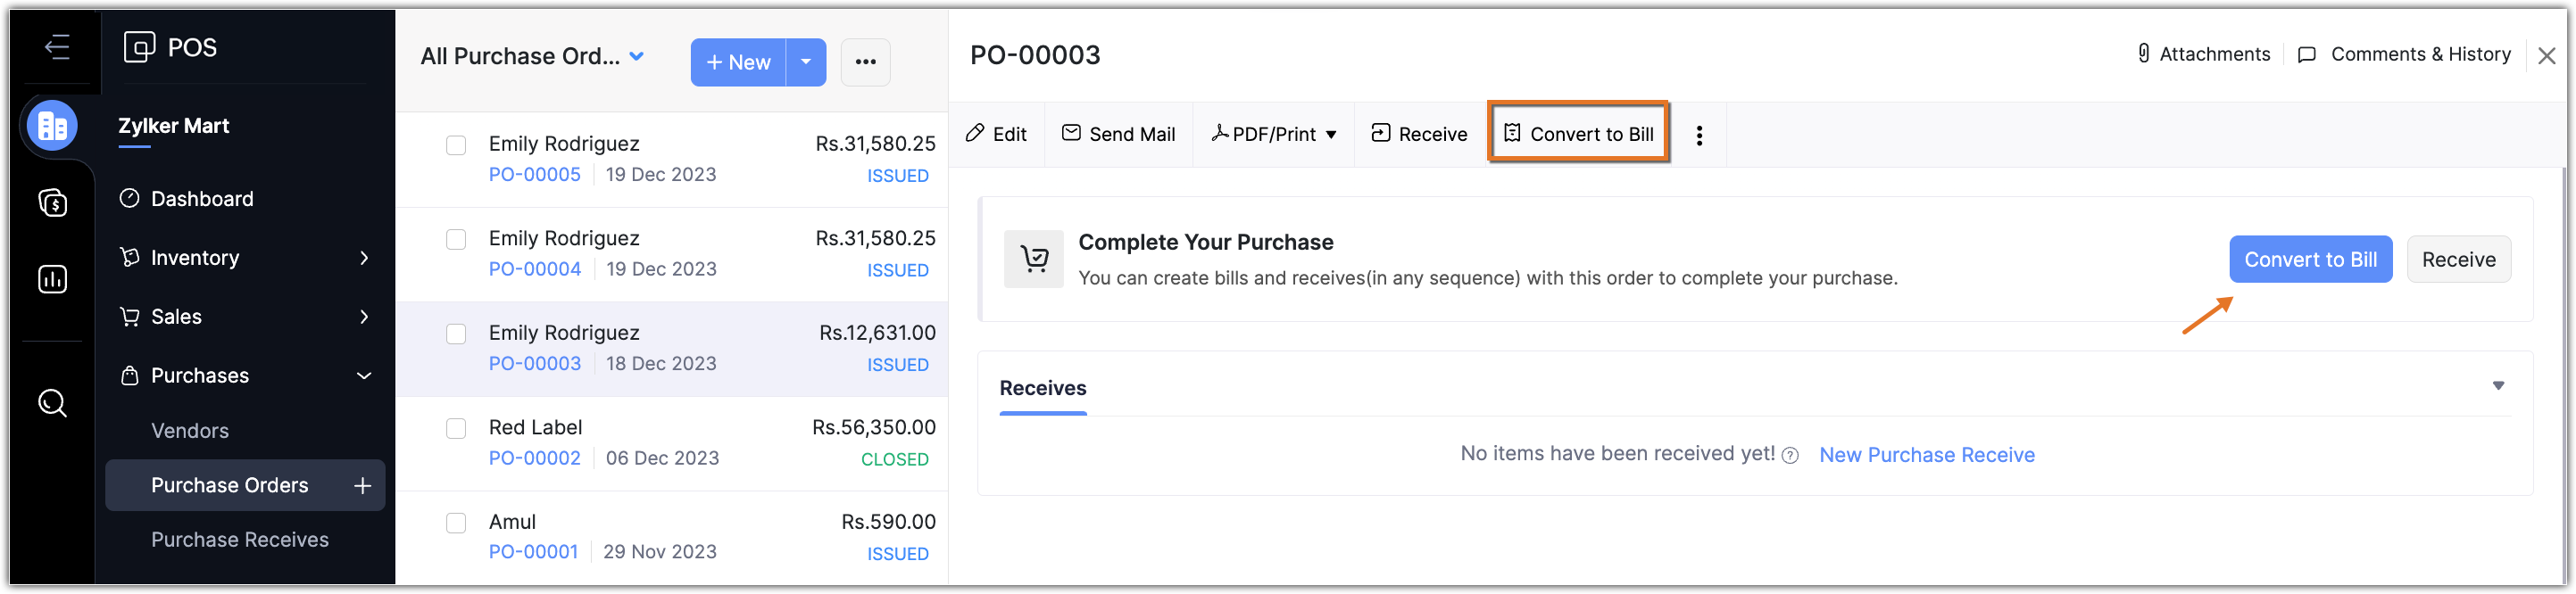2576x594 pixels.
Task: Click the search magnifier icon in left rail
Action: 52,403
